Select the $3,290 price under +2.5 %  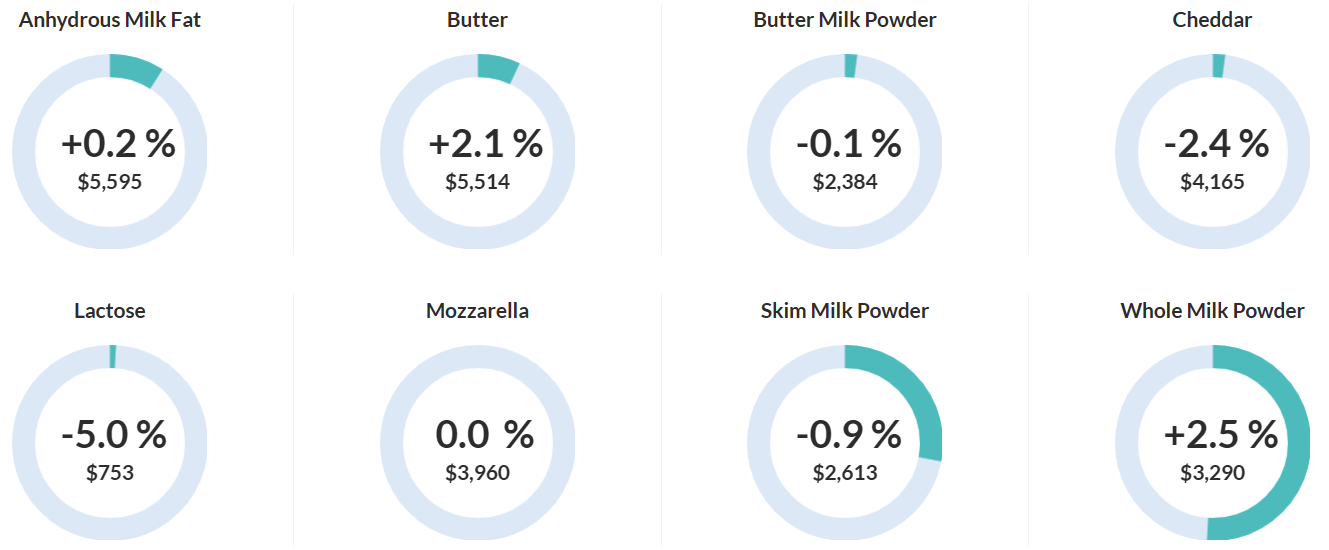point(1212,473)
